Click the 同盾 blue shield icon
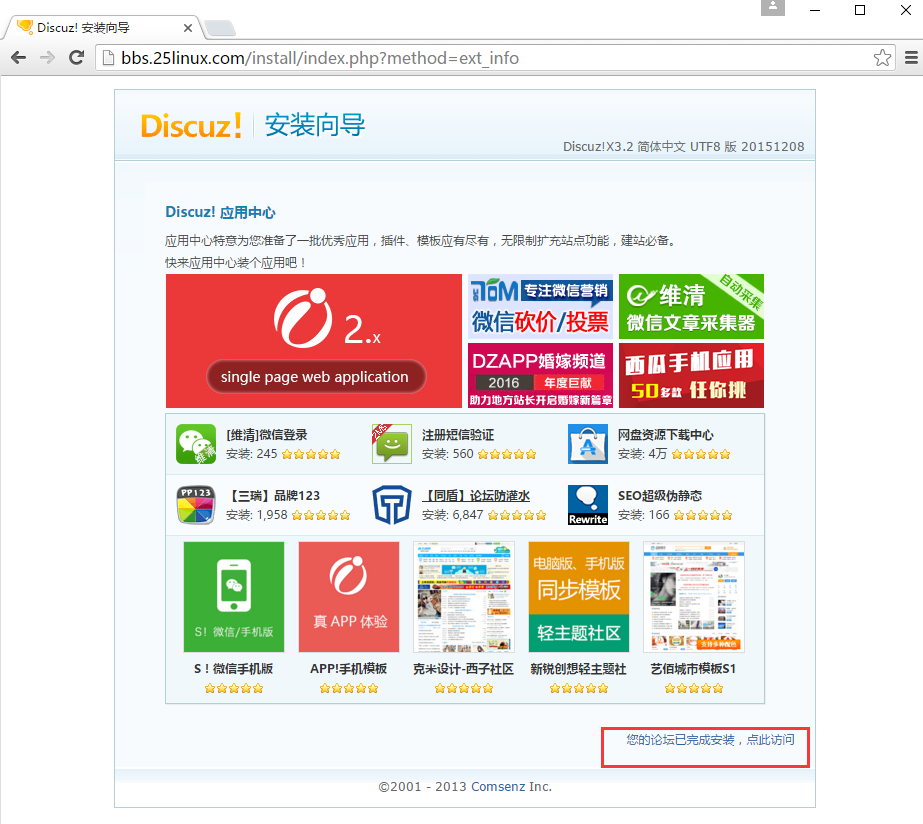This screenshot has height=824, width=923. (x=392, y=505)
